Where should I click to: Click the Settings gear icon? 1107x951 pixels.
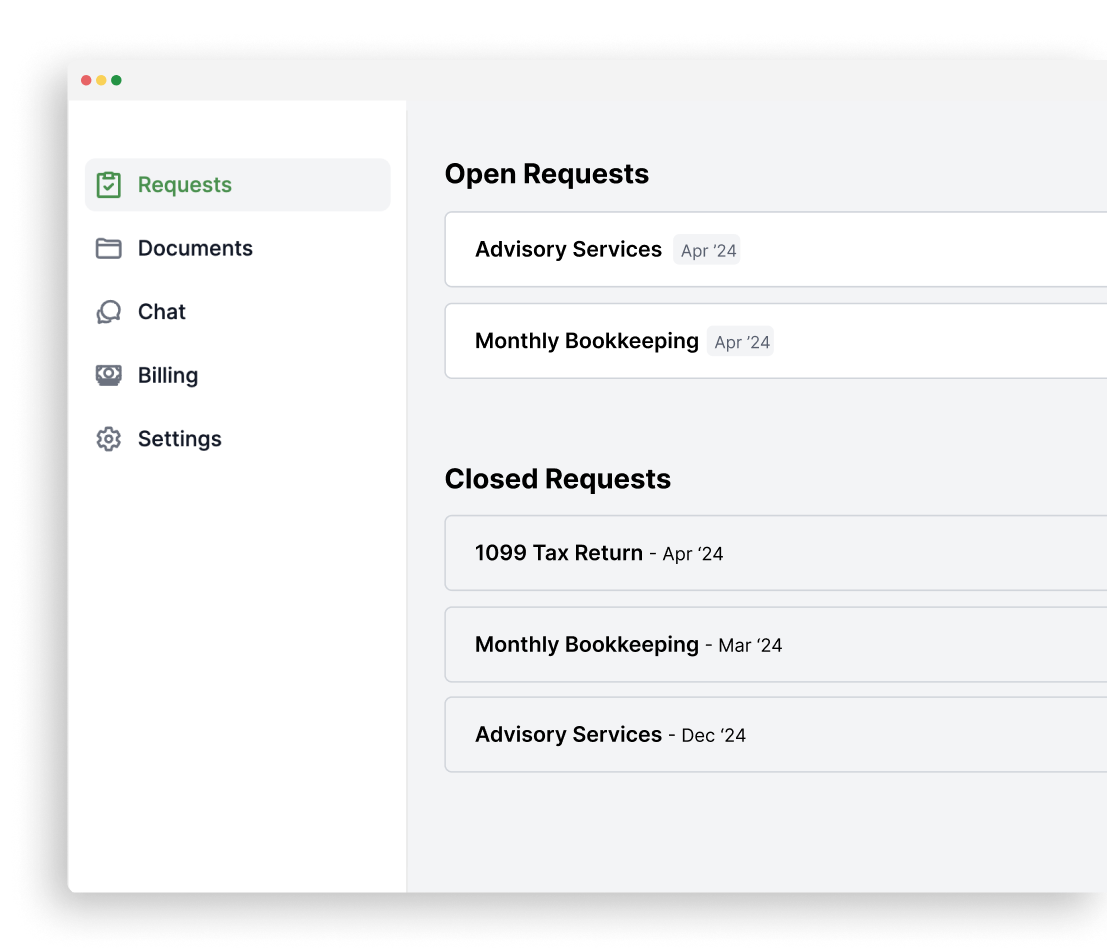(x=108, y=439)
